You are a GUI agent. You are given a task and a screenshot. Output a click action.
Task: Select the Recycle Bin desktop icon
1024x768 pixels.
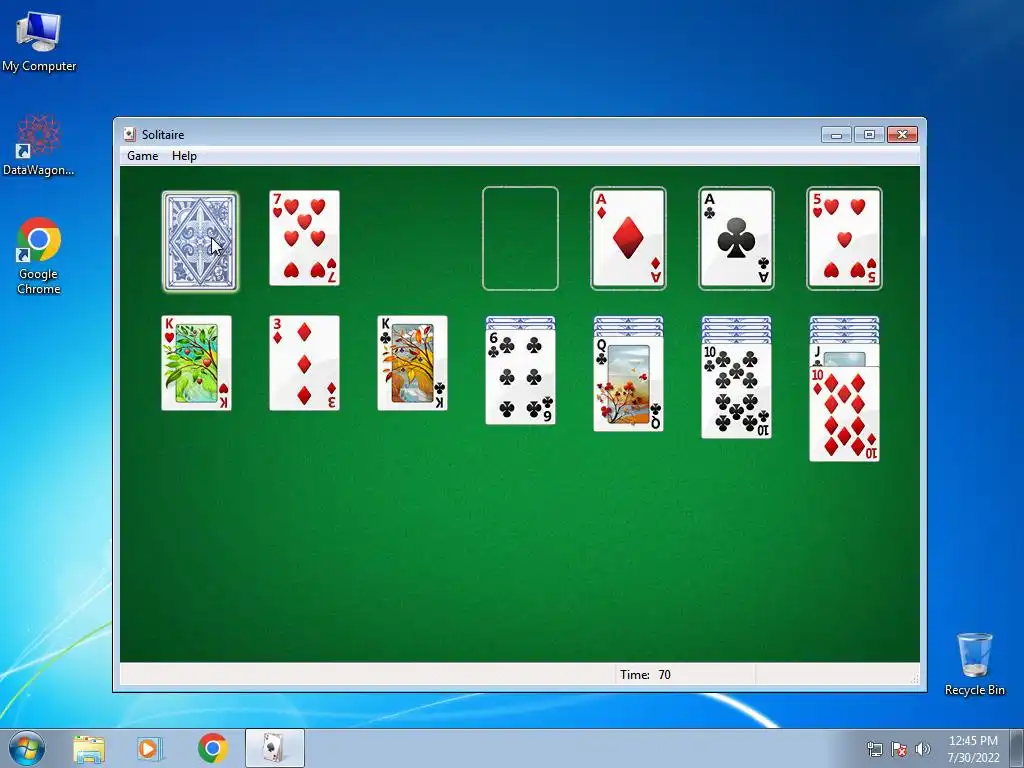(x=974, y=664)
